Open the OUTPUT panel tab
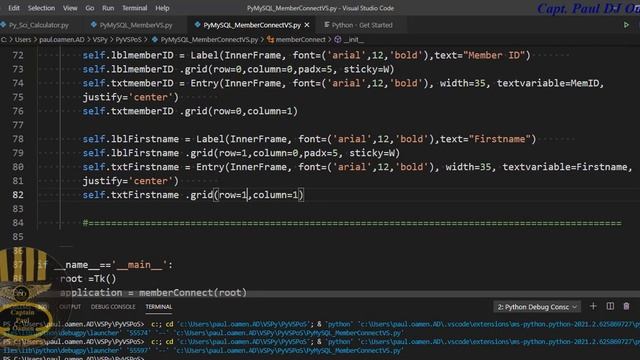This screenshot has height=360, width=640. [x=70, y=307]
